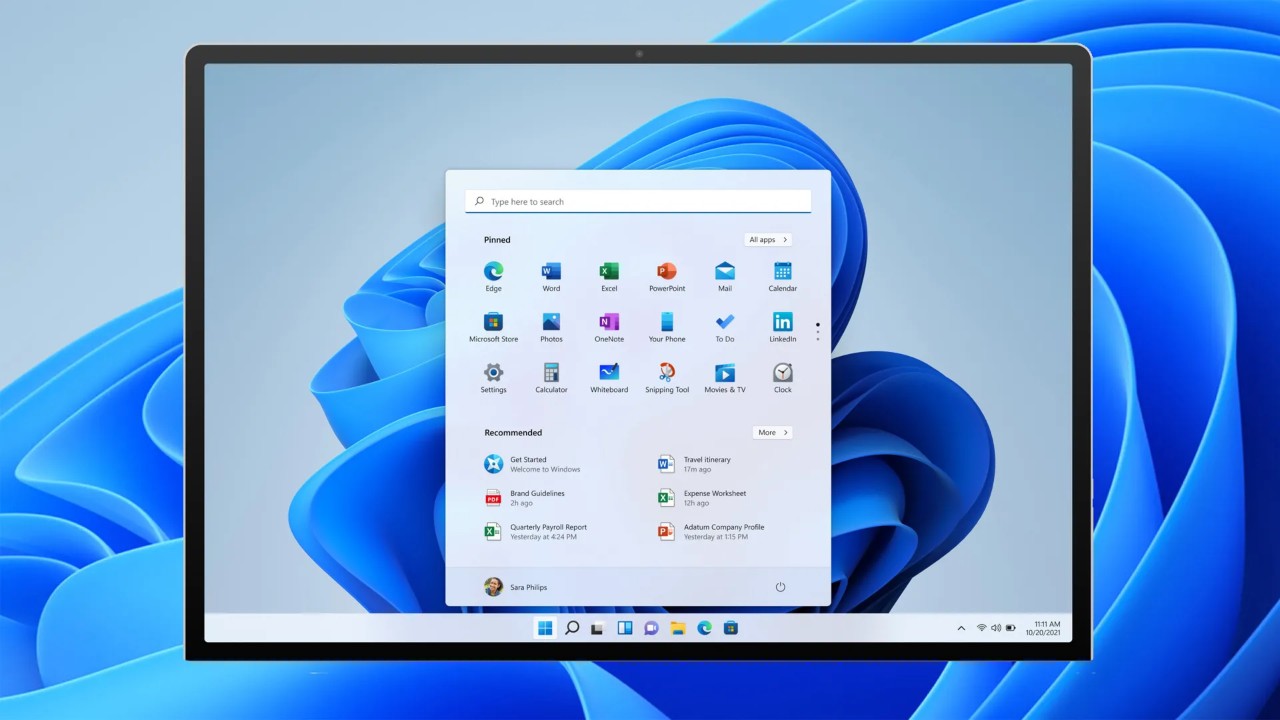Launch PowerPoint

[666, 271]
